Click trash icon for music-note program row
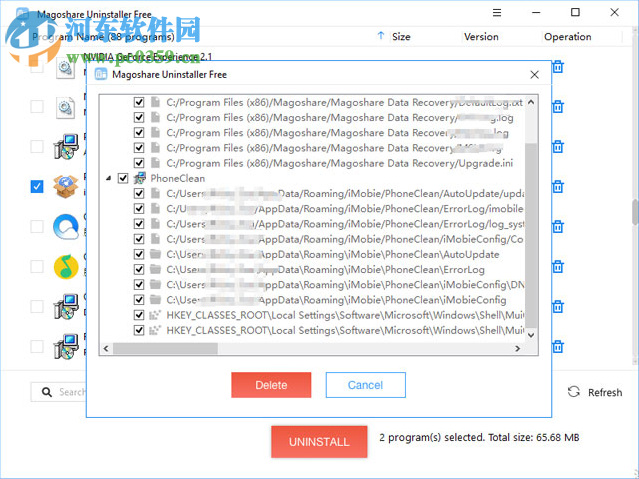The width and height of the screenshot is (639, 479). (558, 267)
